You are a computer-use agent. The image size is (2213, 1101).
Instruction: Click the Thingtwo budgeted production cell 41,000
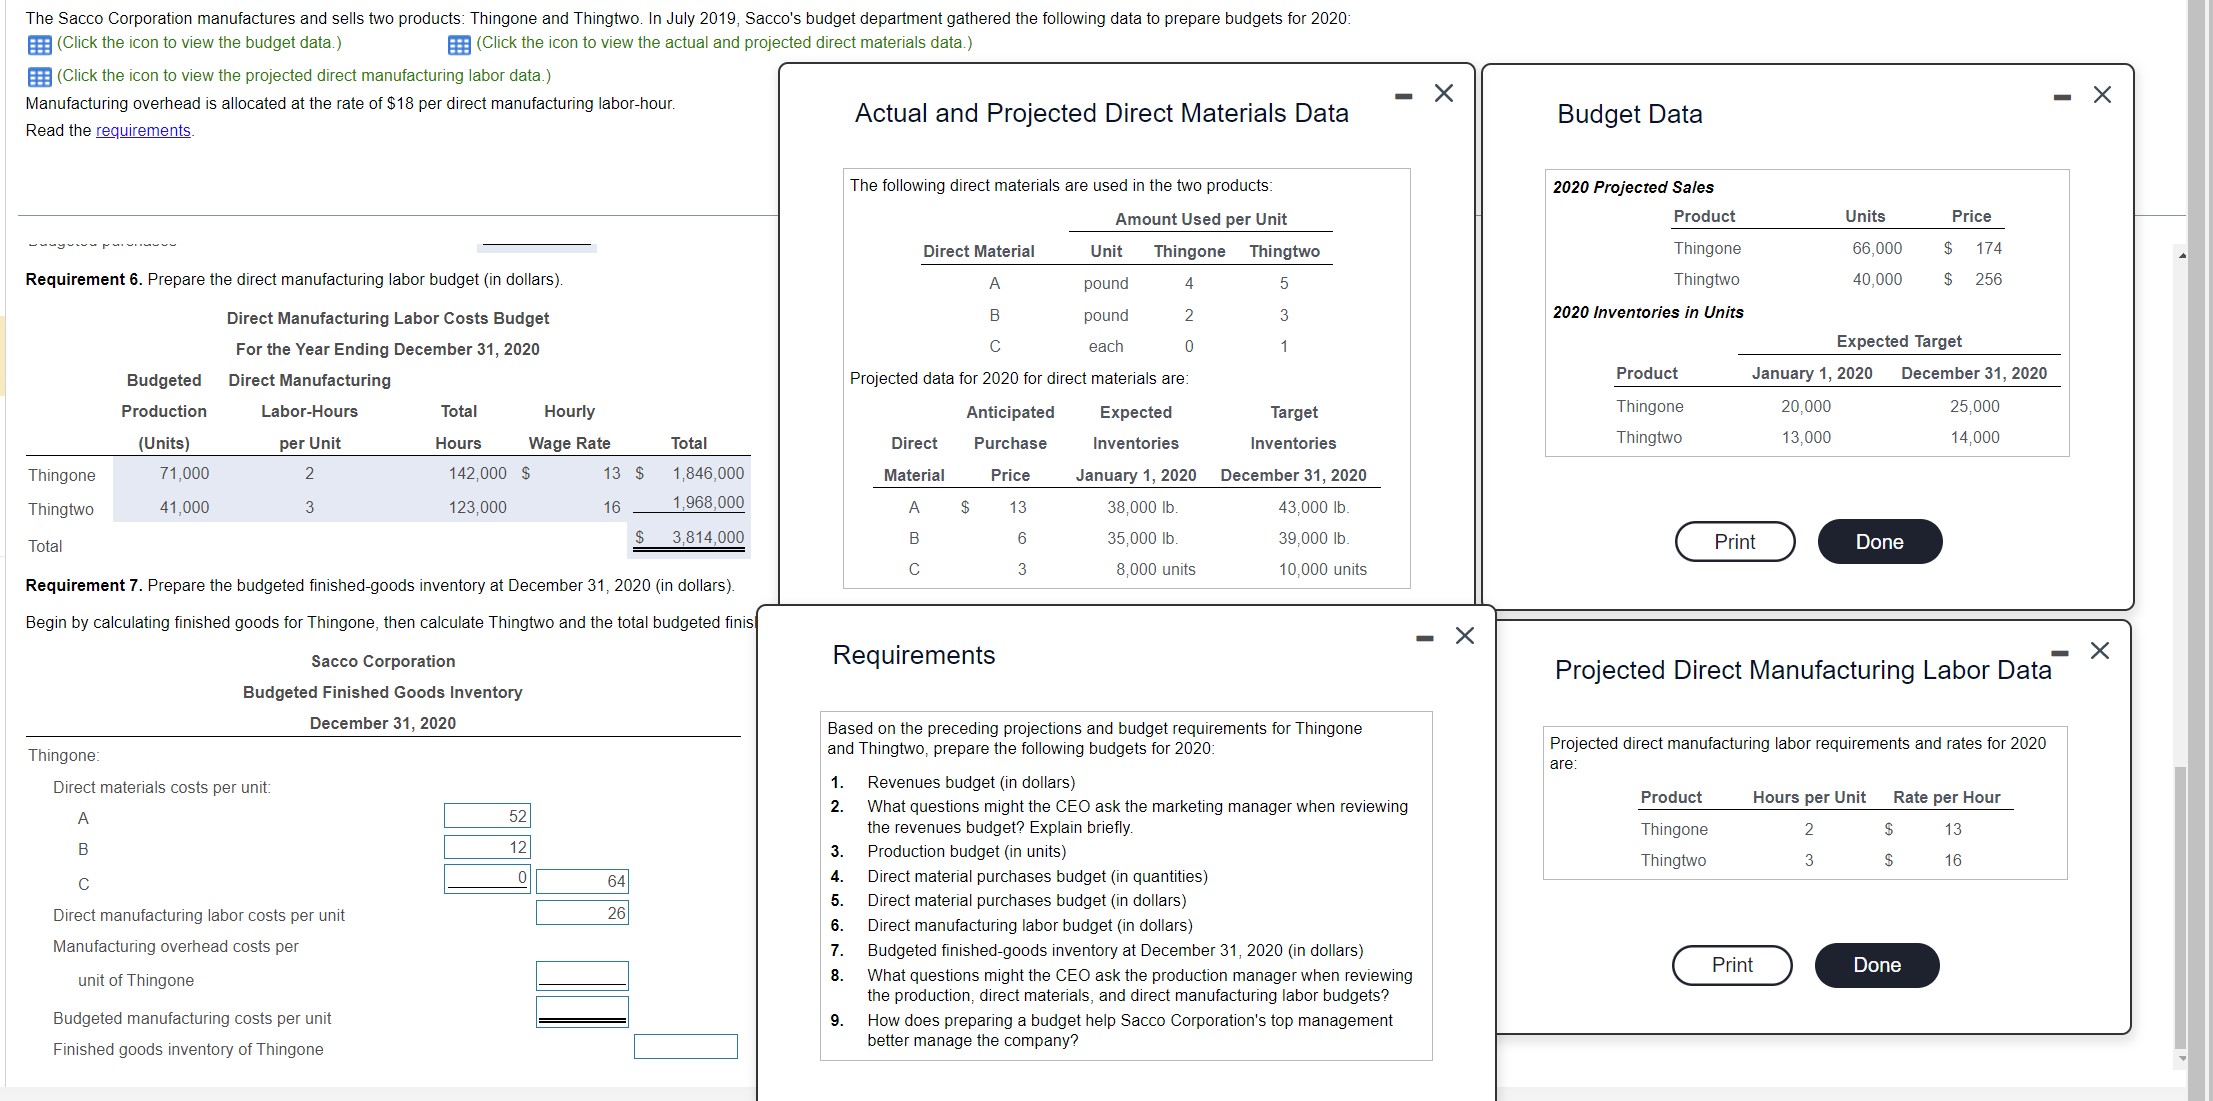185,507
